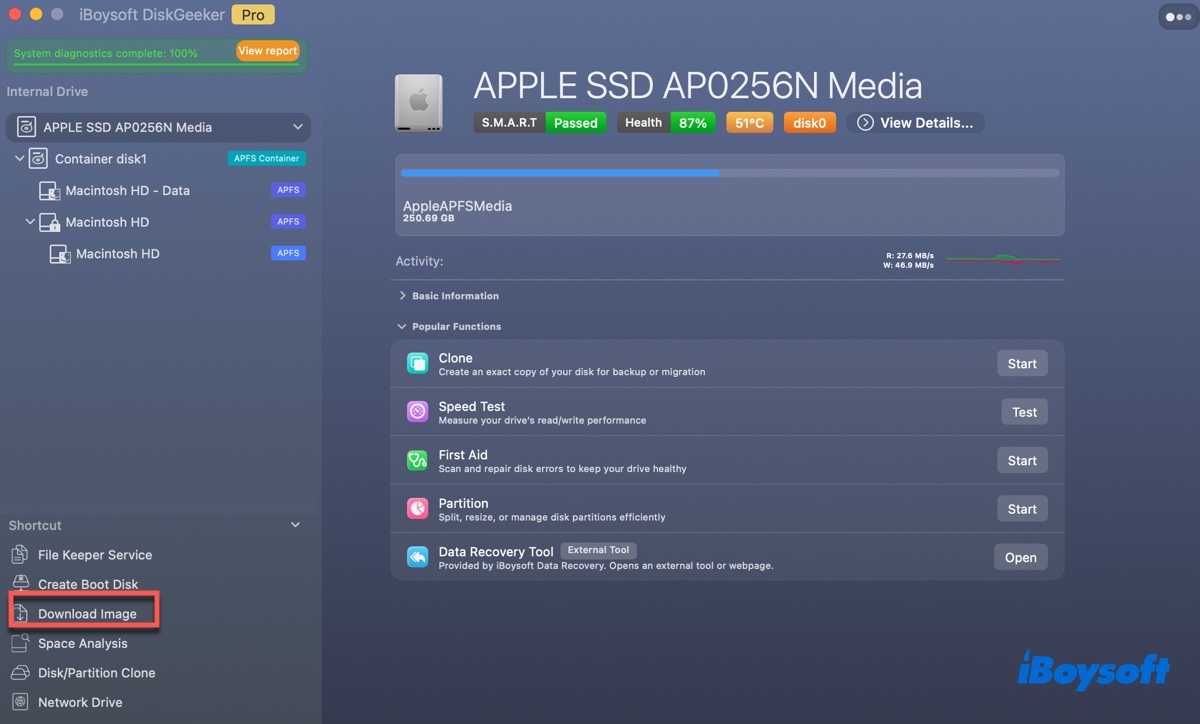The width and height of the screenshot is (1200, 724).
Task: Click the Data Recovery Tool icon
Action: coord(418,558)
